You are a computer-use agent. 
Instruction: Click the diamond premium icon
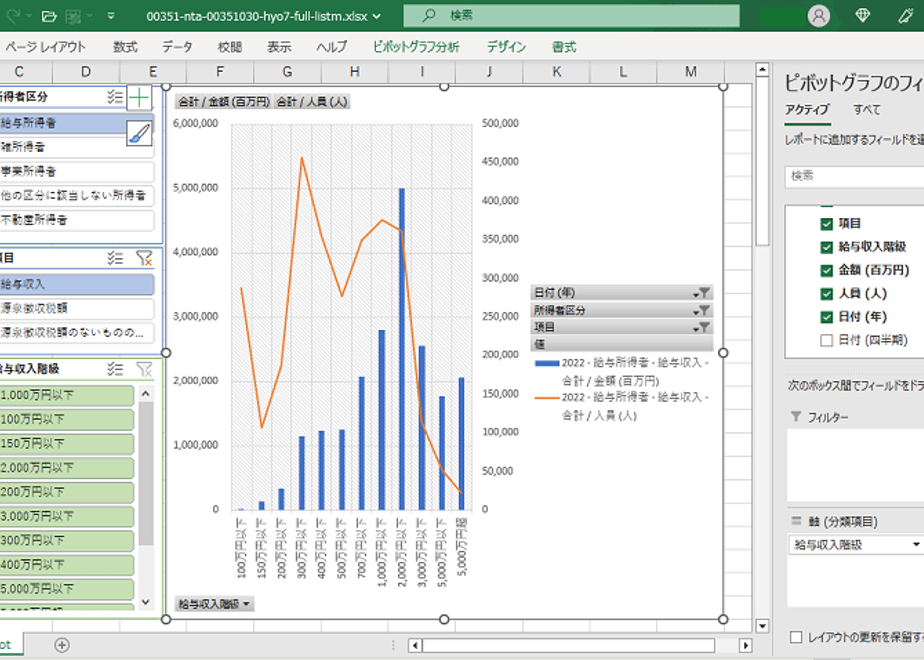tap(862, 16)
